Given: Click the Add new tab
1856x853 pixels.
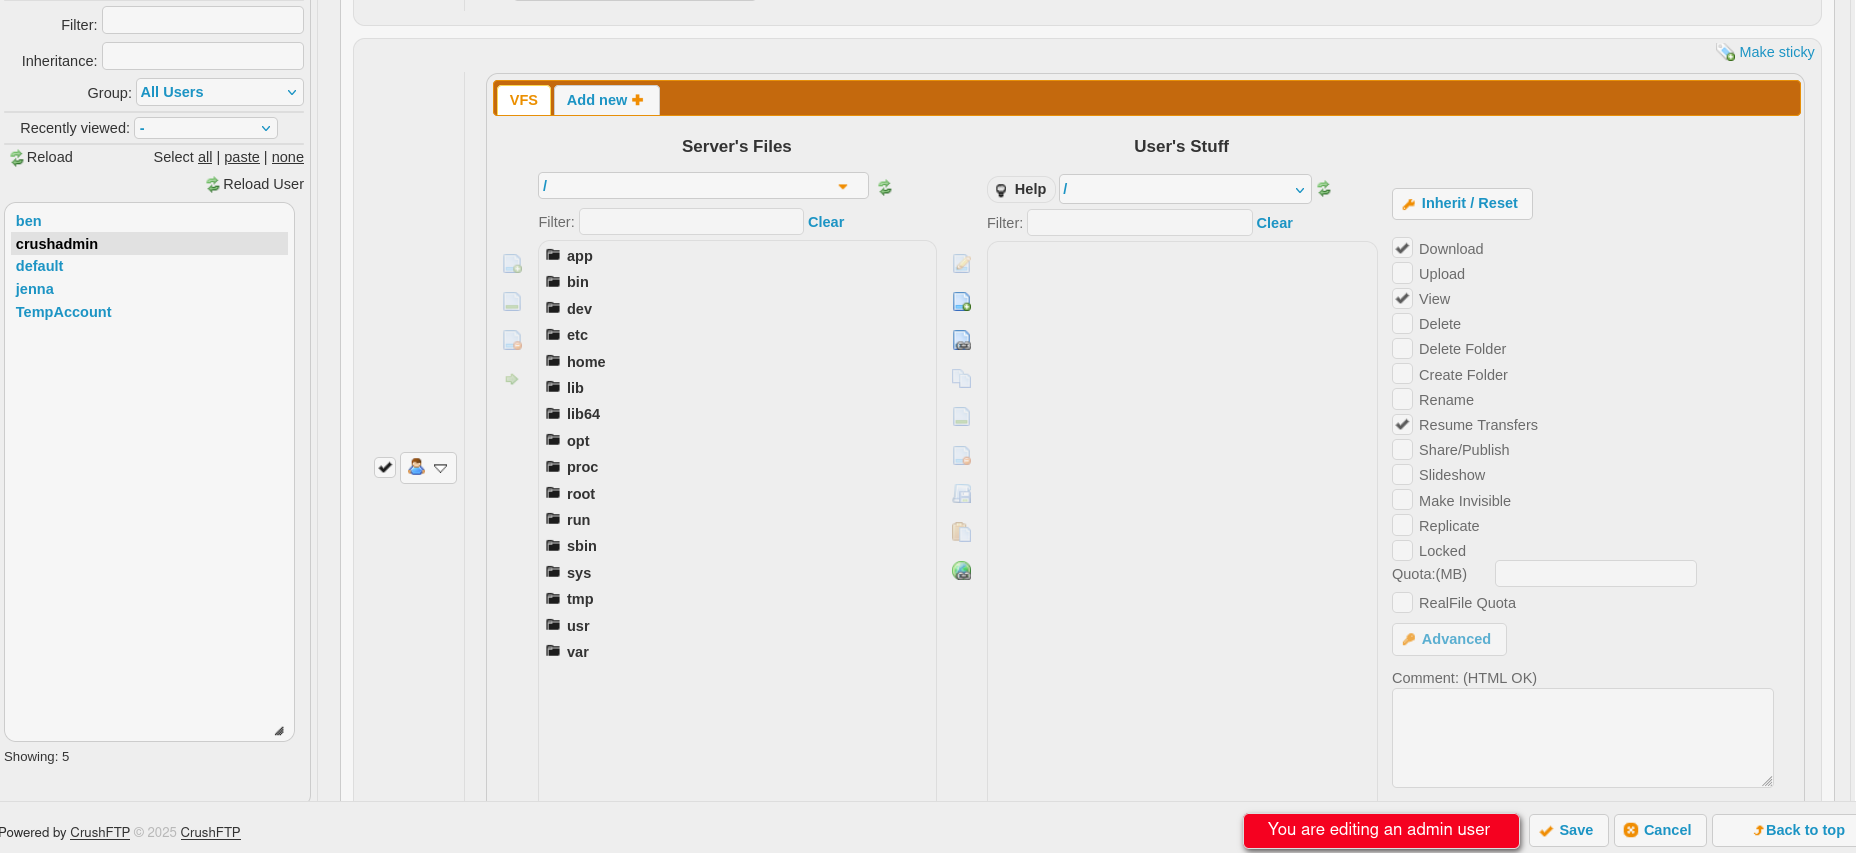Looking at the screenshot, I should [606, 100].
